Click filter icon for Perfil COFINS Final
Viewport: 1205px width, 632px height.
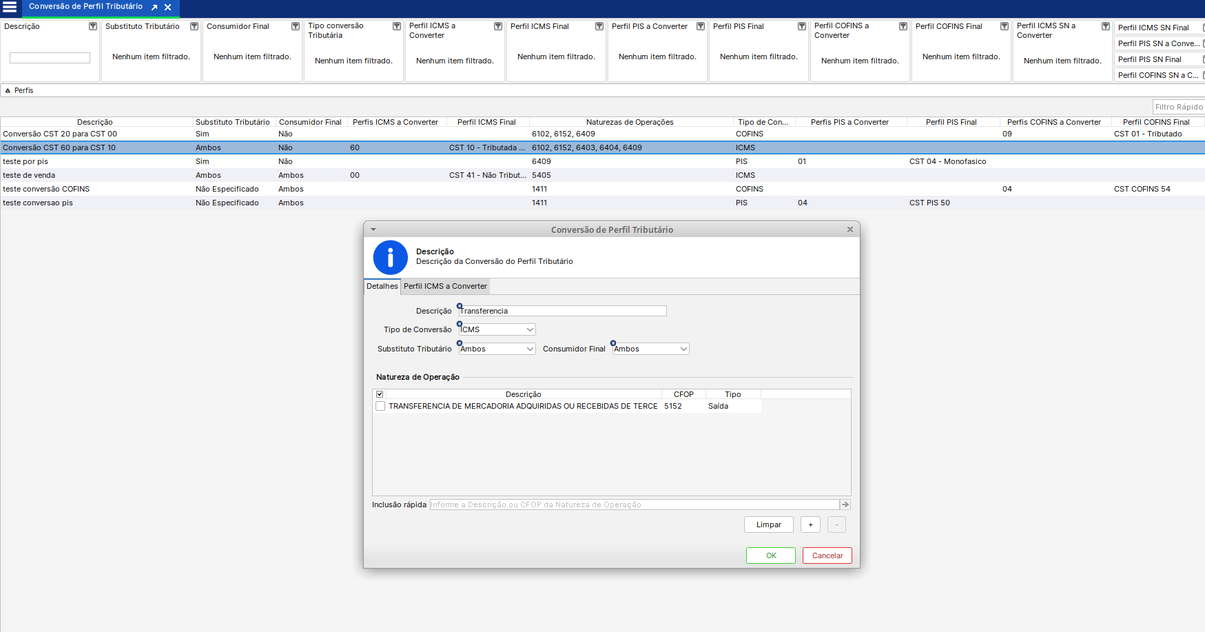point(1004,27)
